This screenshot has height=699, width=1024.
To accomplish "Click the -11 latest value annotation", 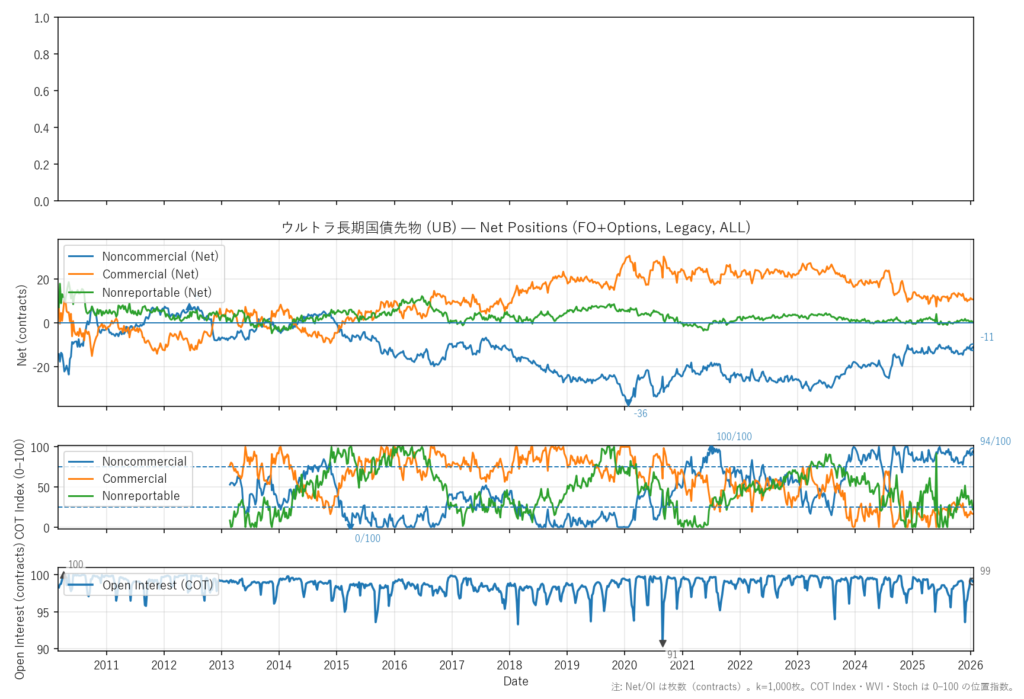I will (986, 338).
